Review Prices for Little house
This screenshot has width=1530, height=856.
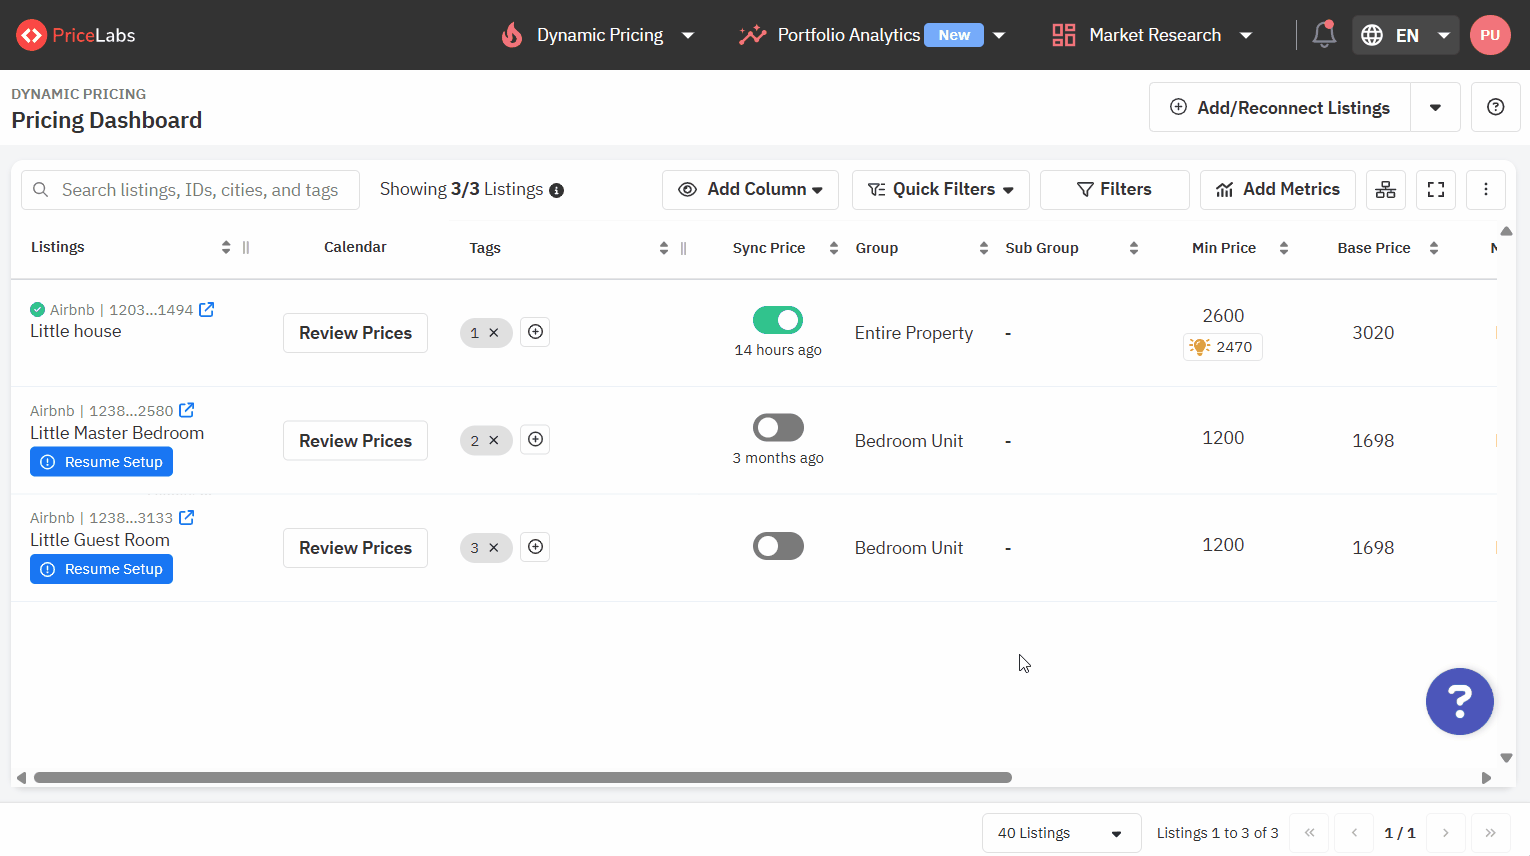point(355,333)
